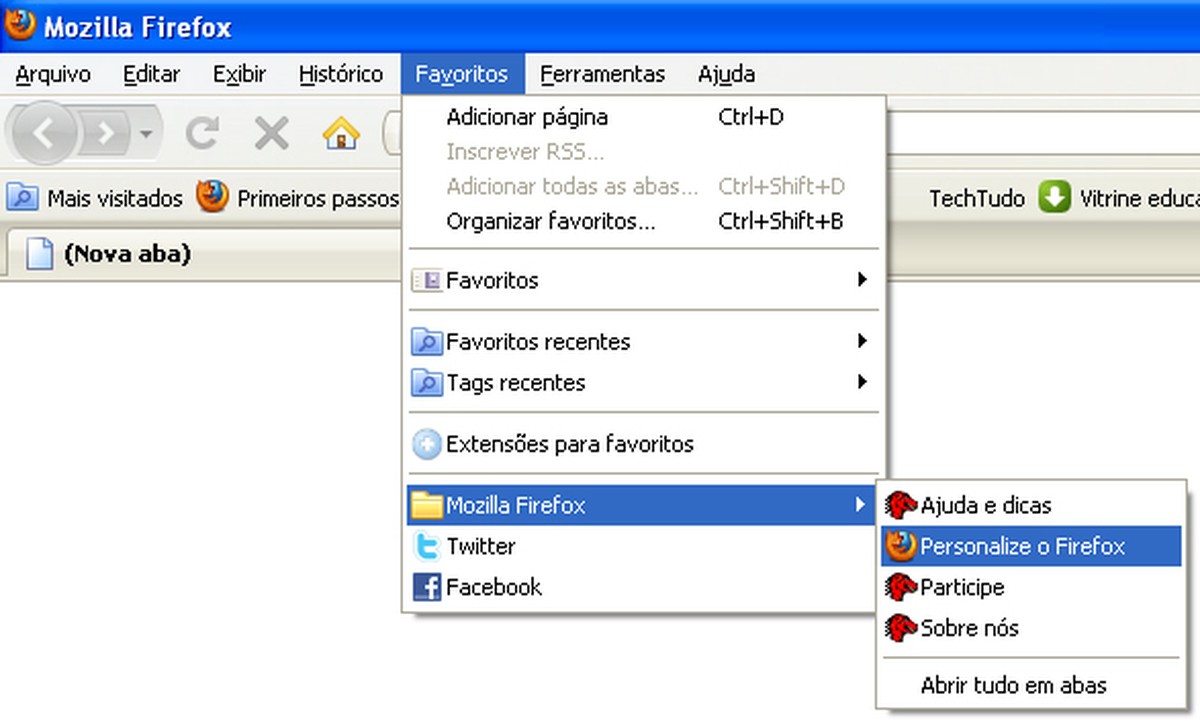The image size is (1200, 722).
Task: Click the Tags recentes folder icon
Action: click(427, 383)
